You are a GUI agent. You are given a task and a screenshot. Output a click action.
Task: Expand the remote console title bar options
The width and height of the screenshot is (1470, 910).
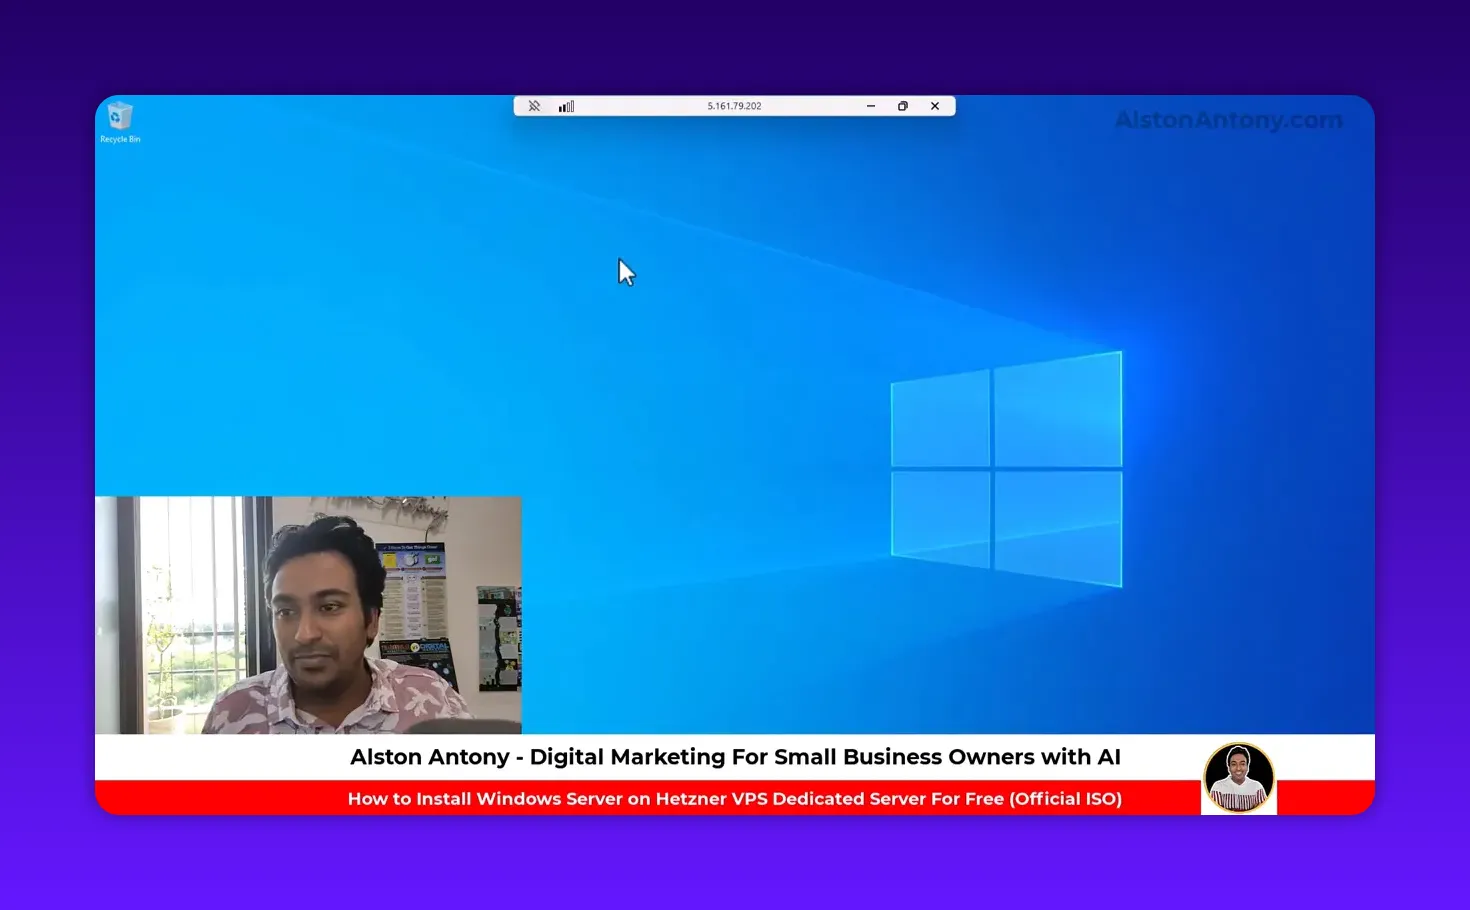point(735,105)
